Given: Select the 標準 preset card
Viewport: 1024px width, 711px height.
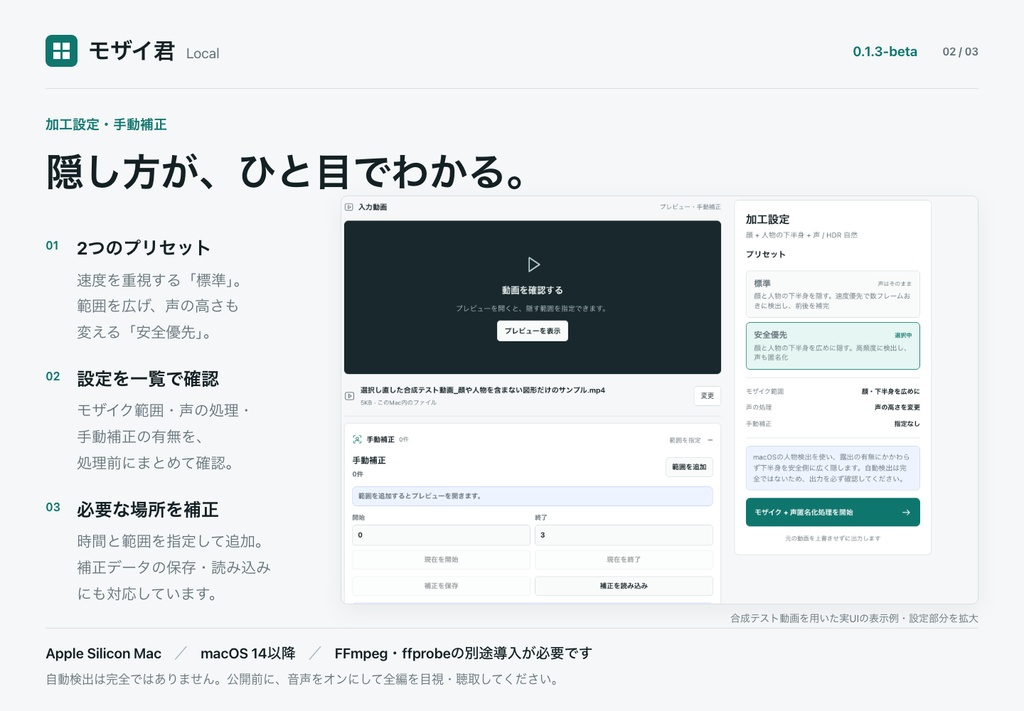Looking at the screenshot, I should [x=833, y=294].
